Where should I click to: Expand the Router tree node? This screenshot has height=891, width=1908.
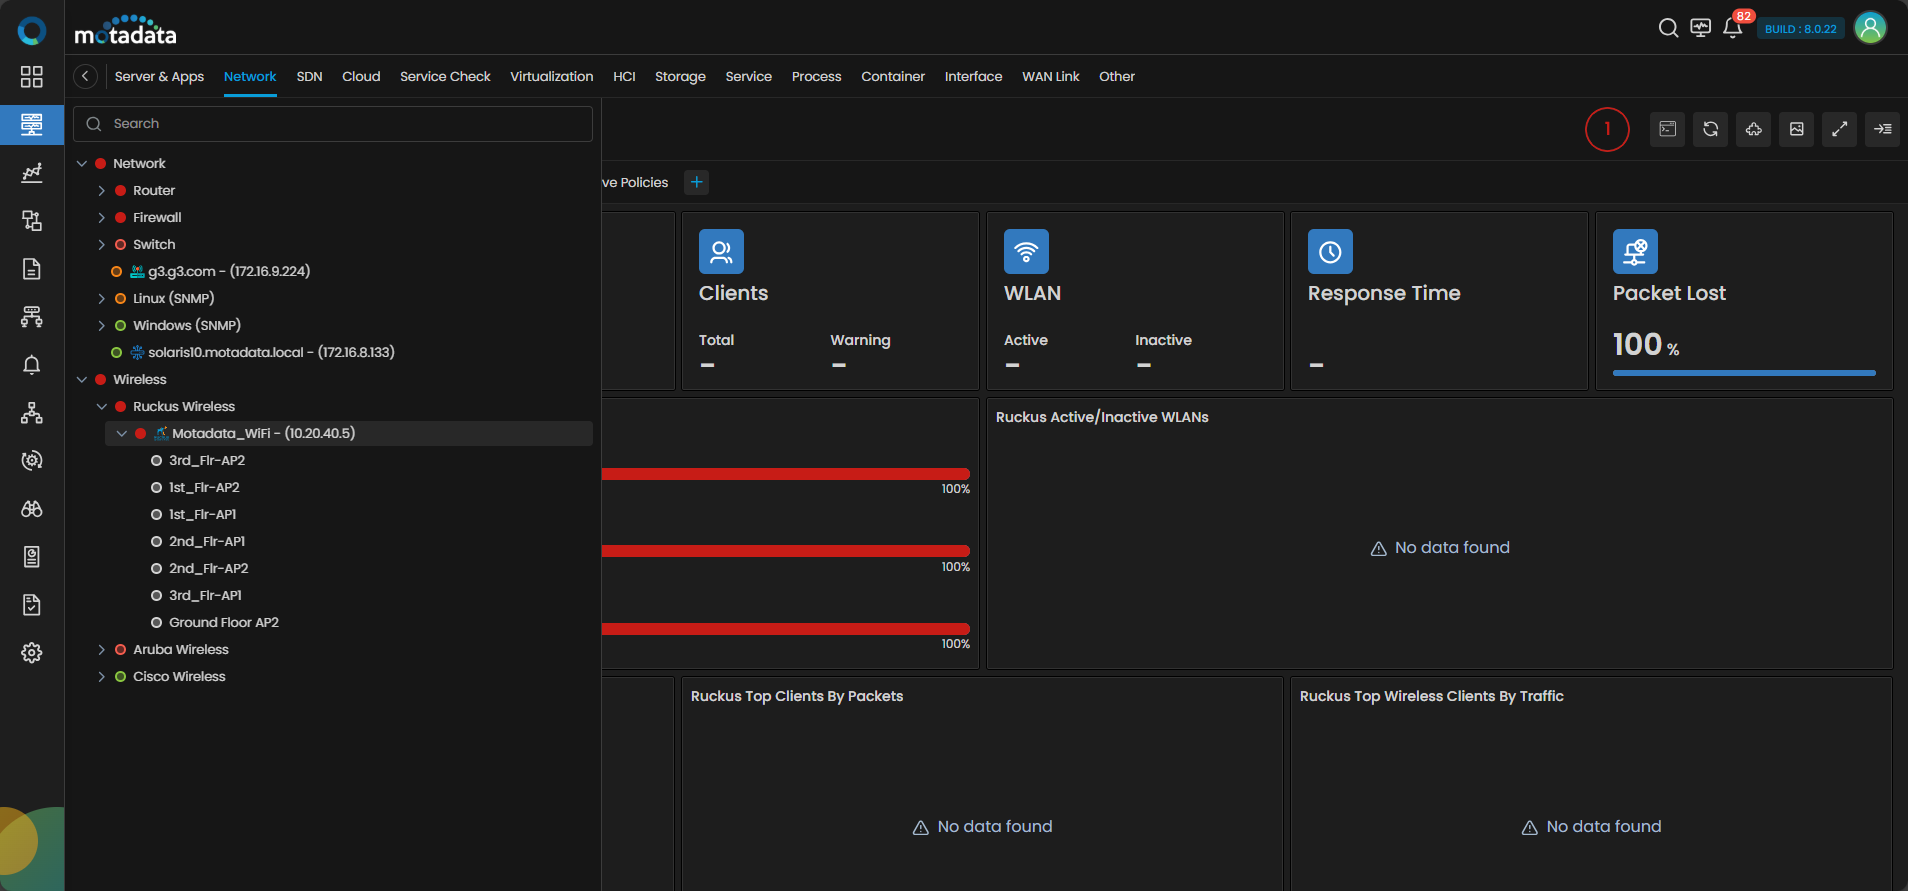tap(101, 191)
